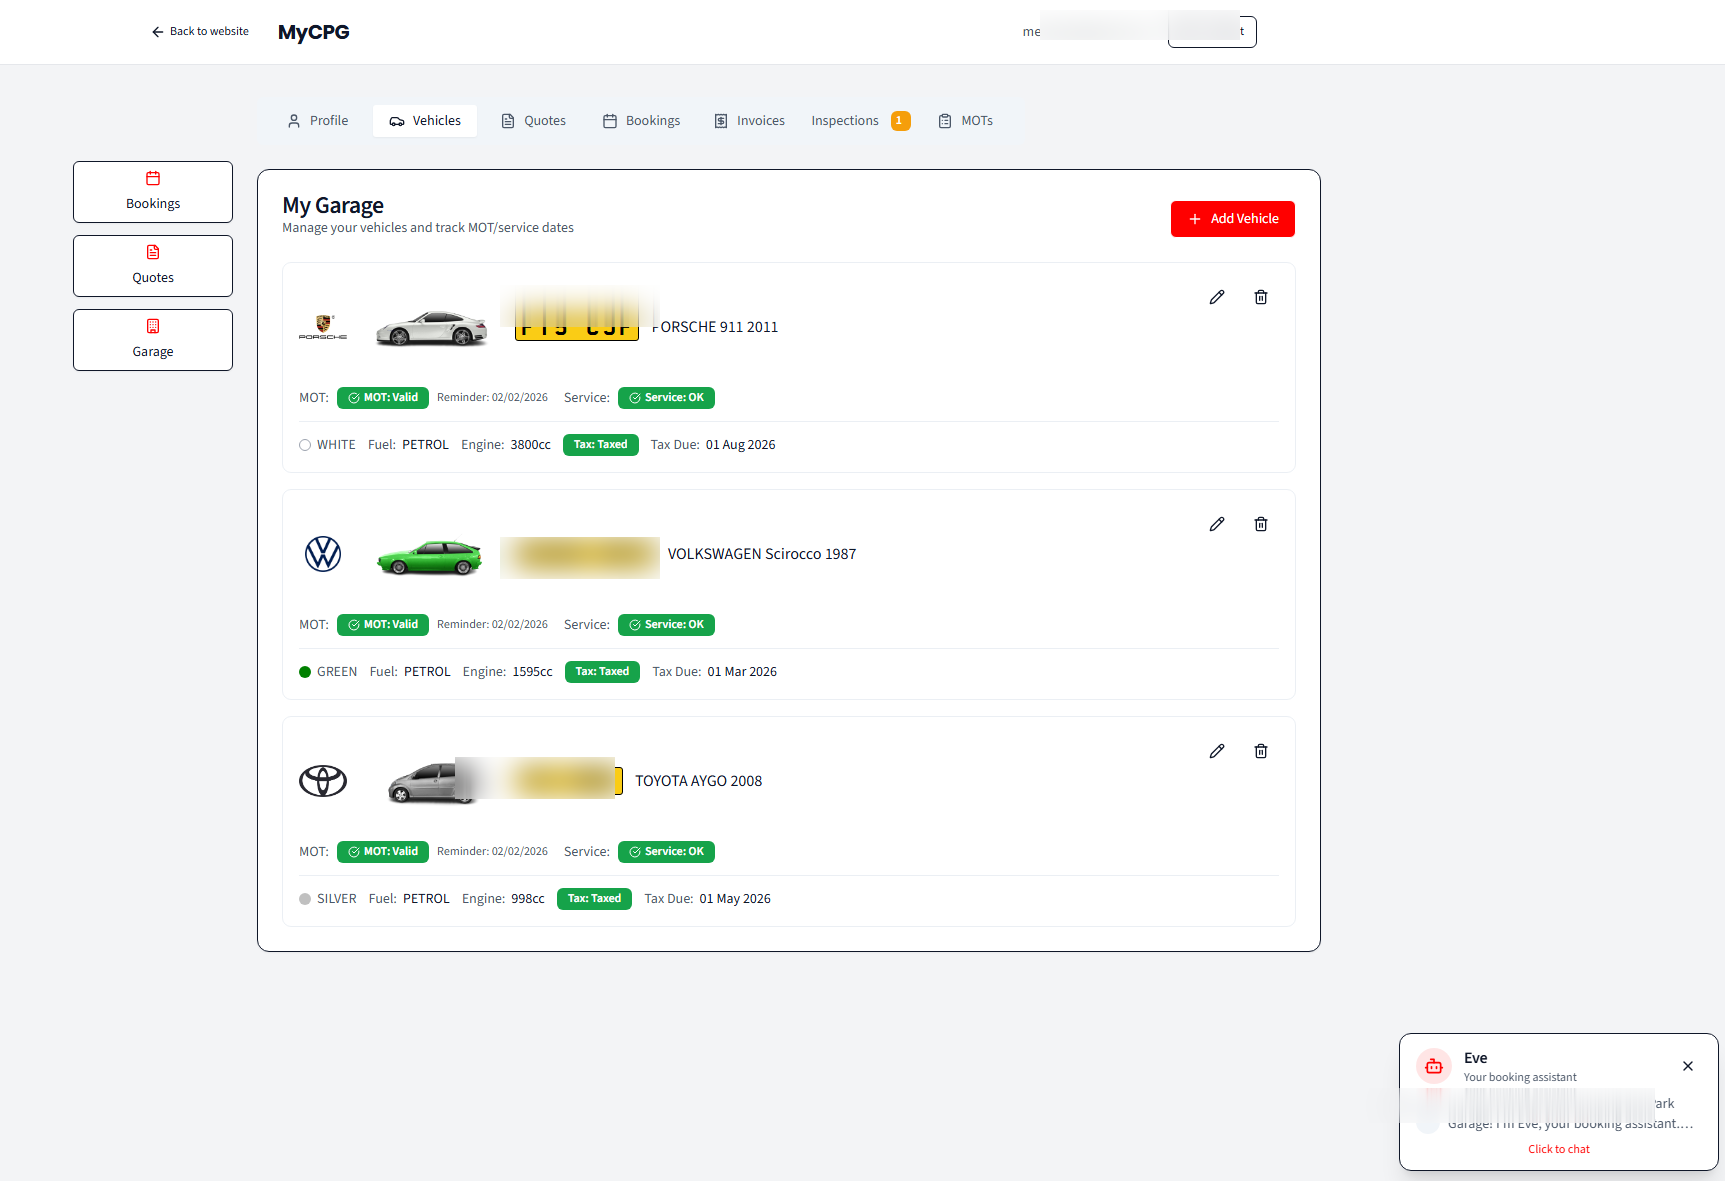
Task: Open the Garage sidebar button
Action: pyautogui.click(x=153, y=340)
